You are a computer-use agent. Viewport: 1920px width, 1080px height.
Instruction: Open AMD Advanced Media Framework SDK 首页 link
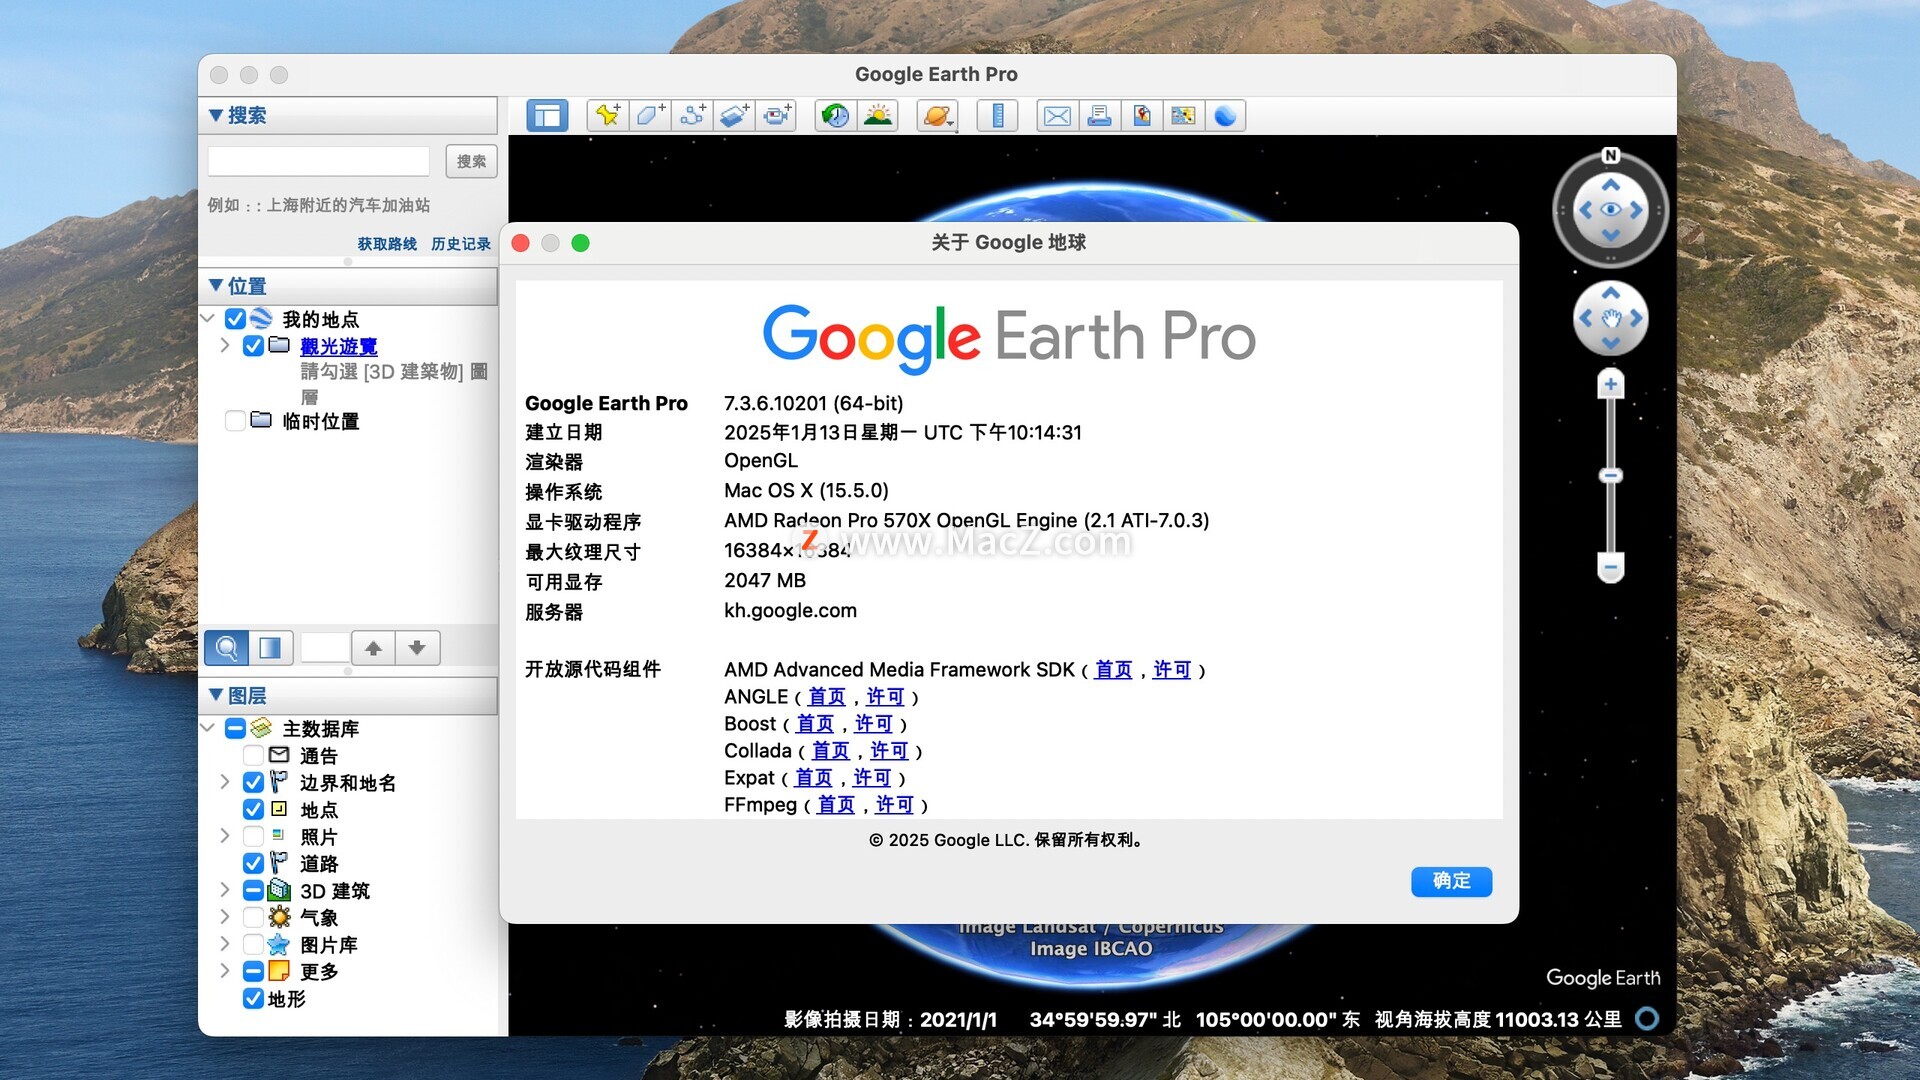coord(1113,670)
